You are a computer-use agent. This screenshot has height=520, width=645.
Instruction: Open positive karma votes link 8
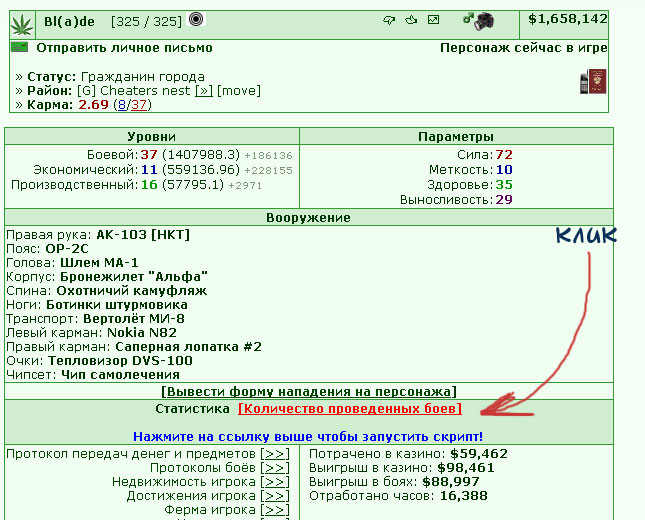click(x=122, y=104)
